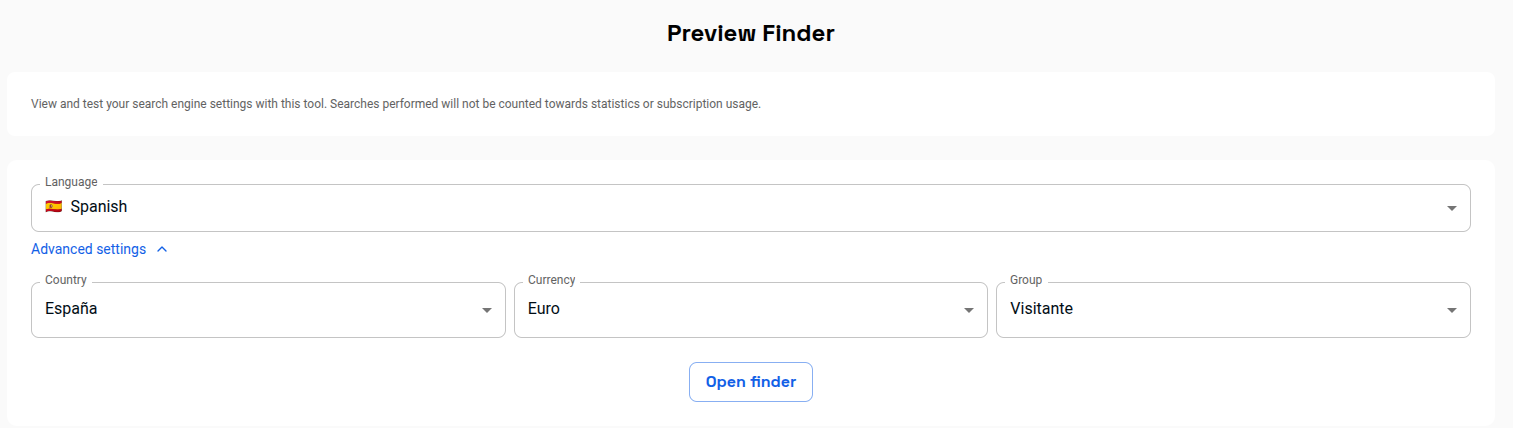Screen dimensions: 1513x428
Task: Click the Open finder button
Action: point(751,382)
